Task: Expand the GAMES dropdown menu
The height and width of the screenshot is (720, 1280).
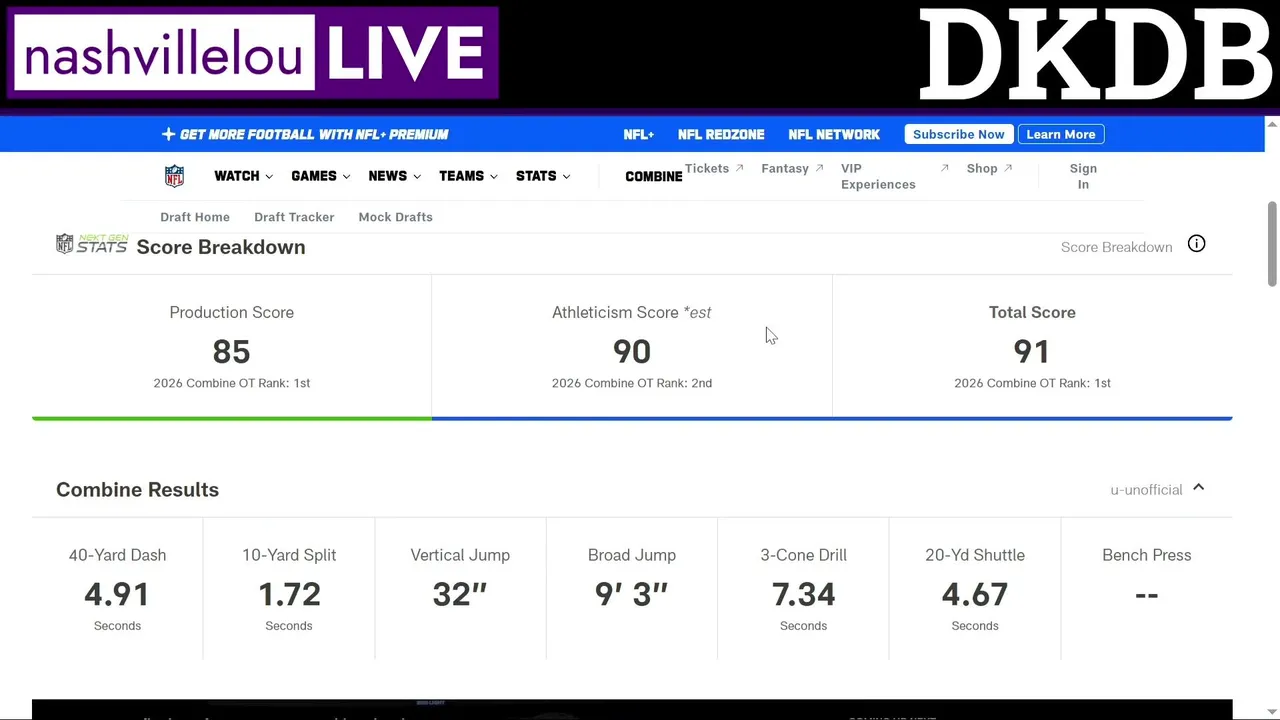Action: (x=320, y=176)
